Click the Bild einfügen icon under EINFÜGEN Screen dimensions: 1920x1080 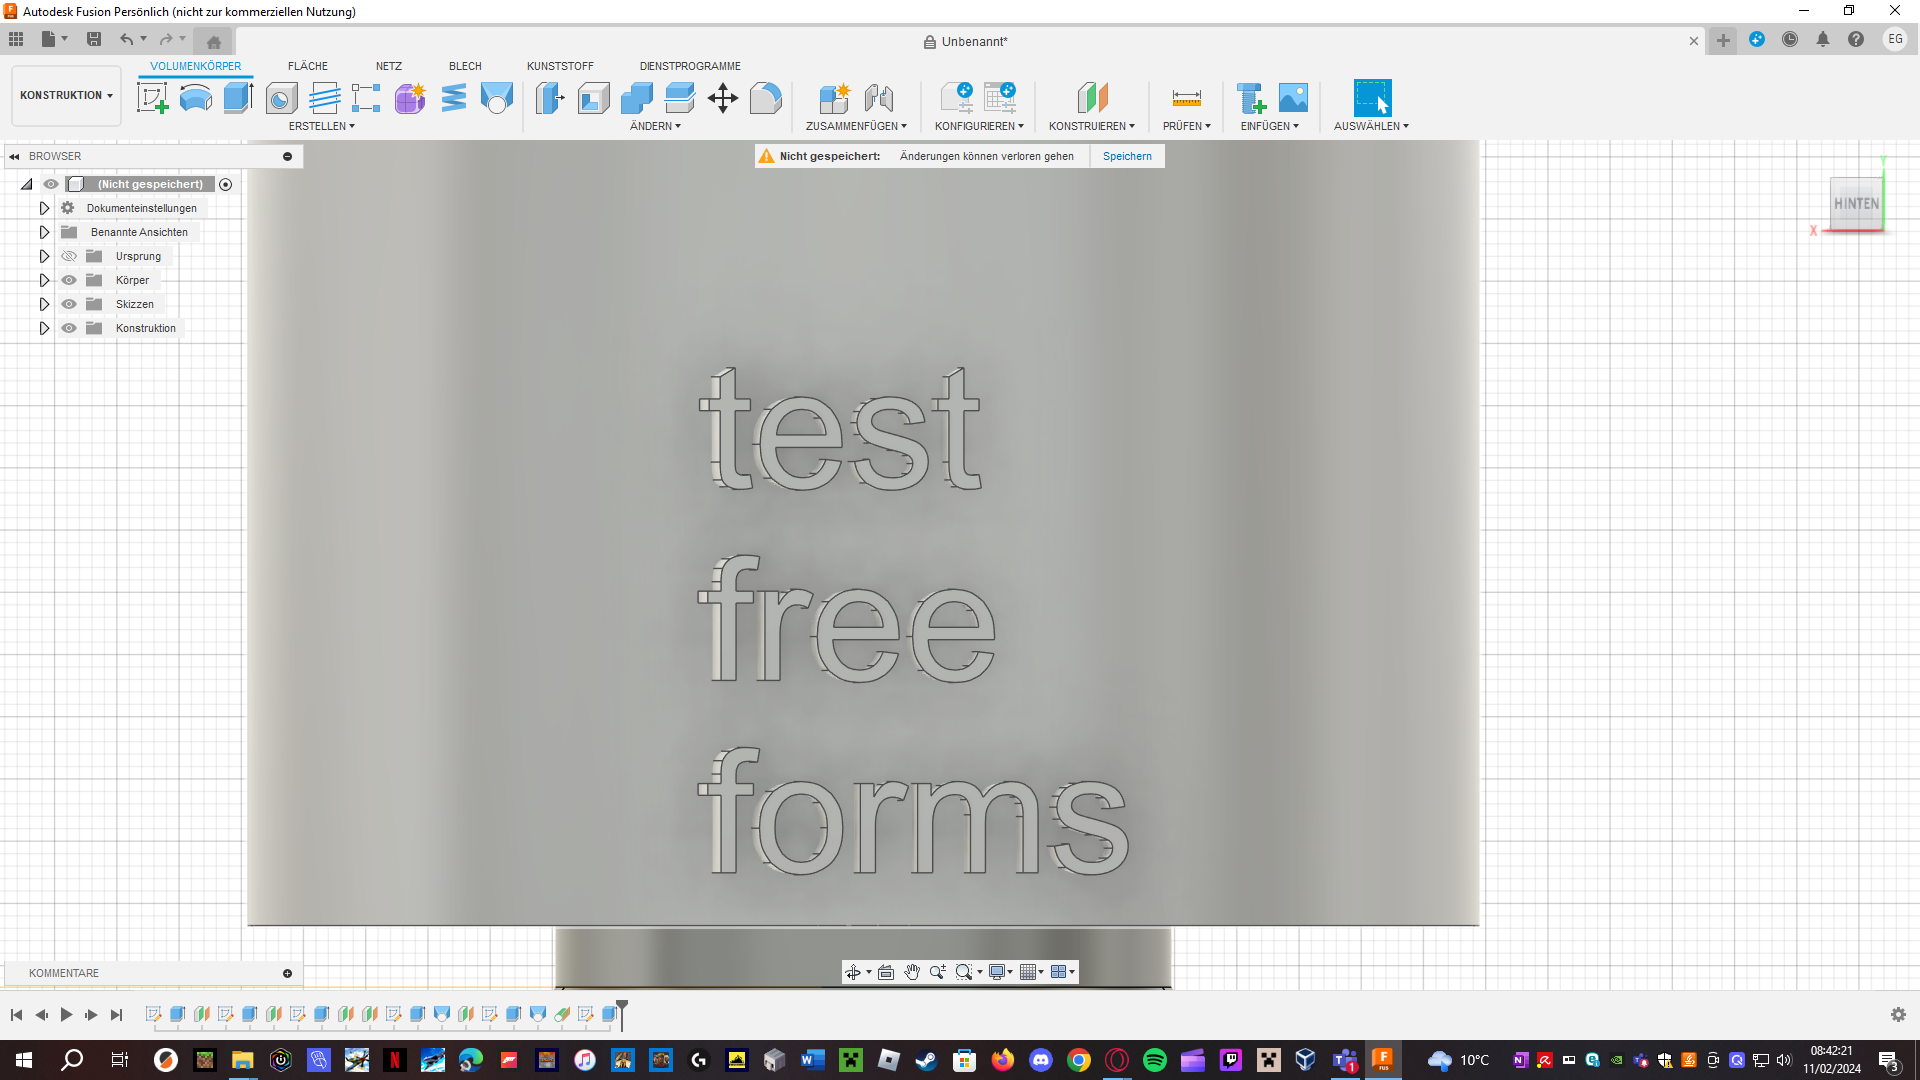(x=1294, y=97)
